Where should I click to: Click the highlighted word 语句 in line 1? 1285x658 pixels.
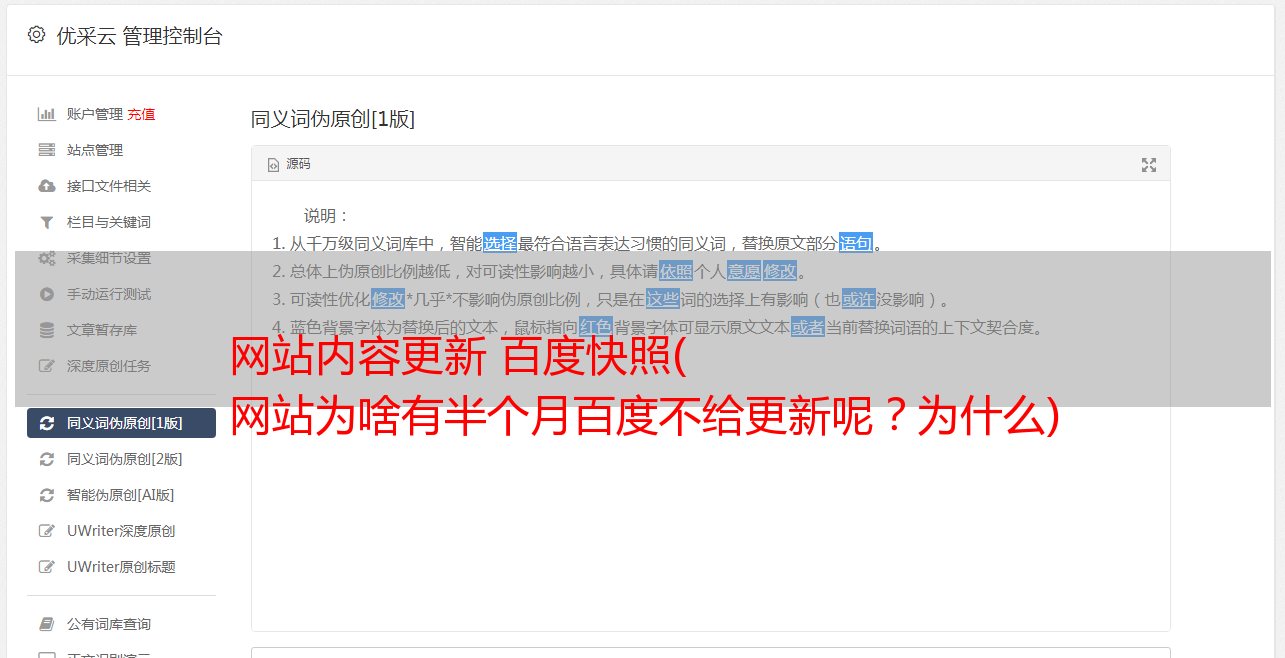pos(856,243)
